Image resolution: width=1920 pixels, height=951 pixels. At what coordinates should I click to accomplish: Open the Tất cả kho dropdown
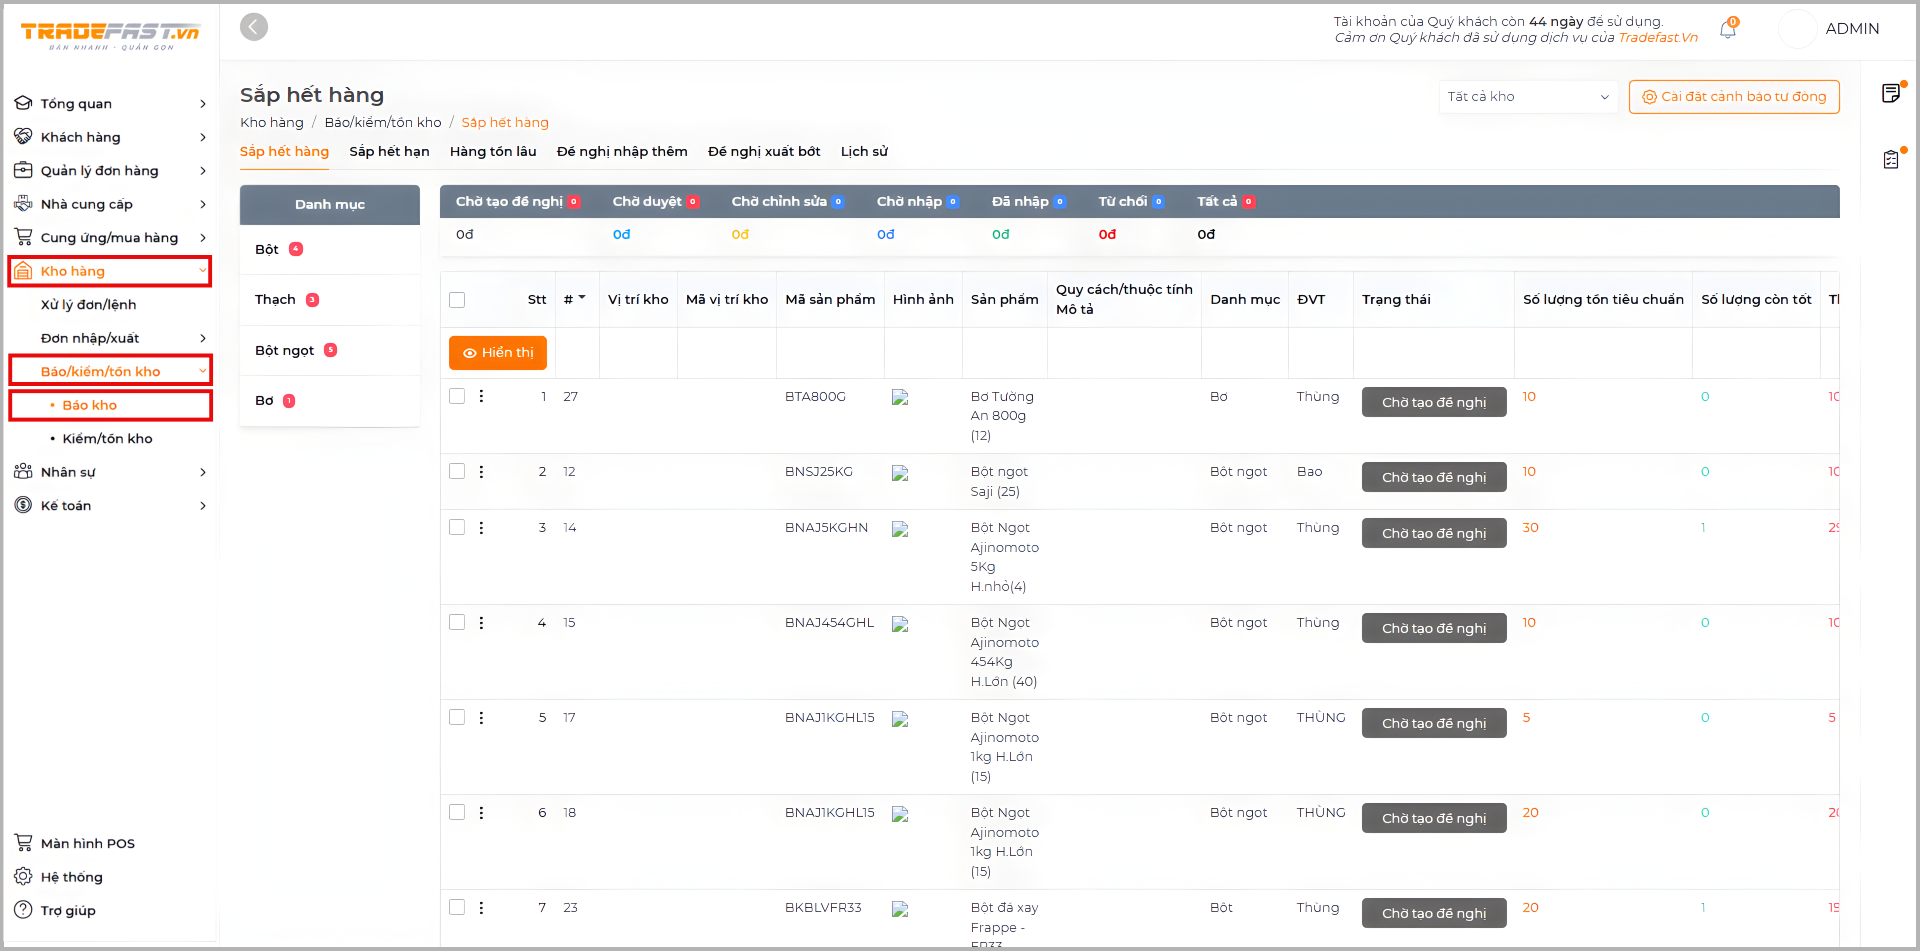click(x=1527, y=97)
